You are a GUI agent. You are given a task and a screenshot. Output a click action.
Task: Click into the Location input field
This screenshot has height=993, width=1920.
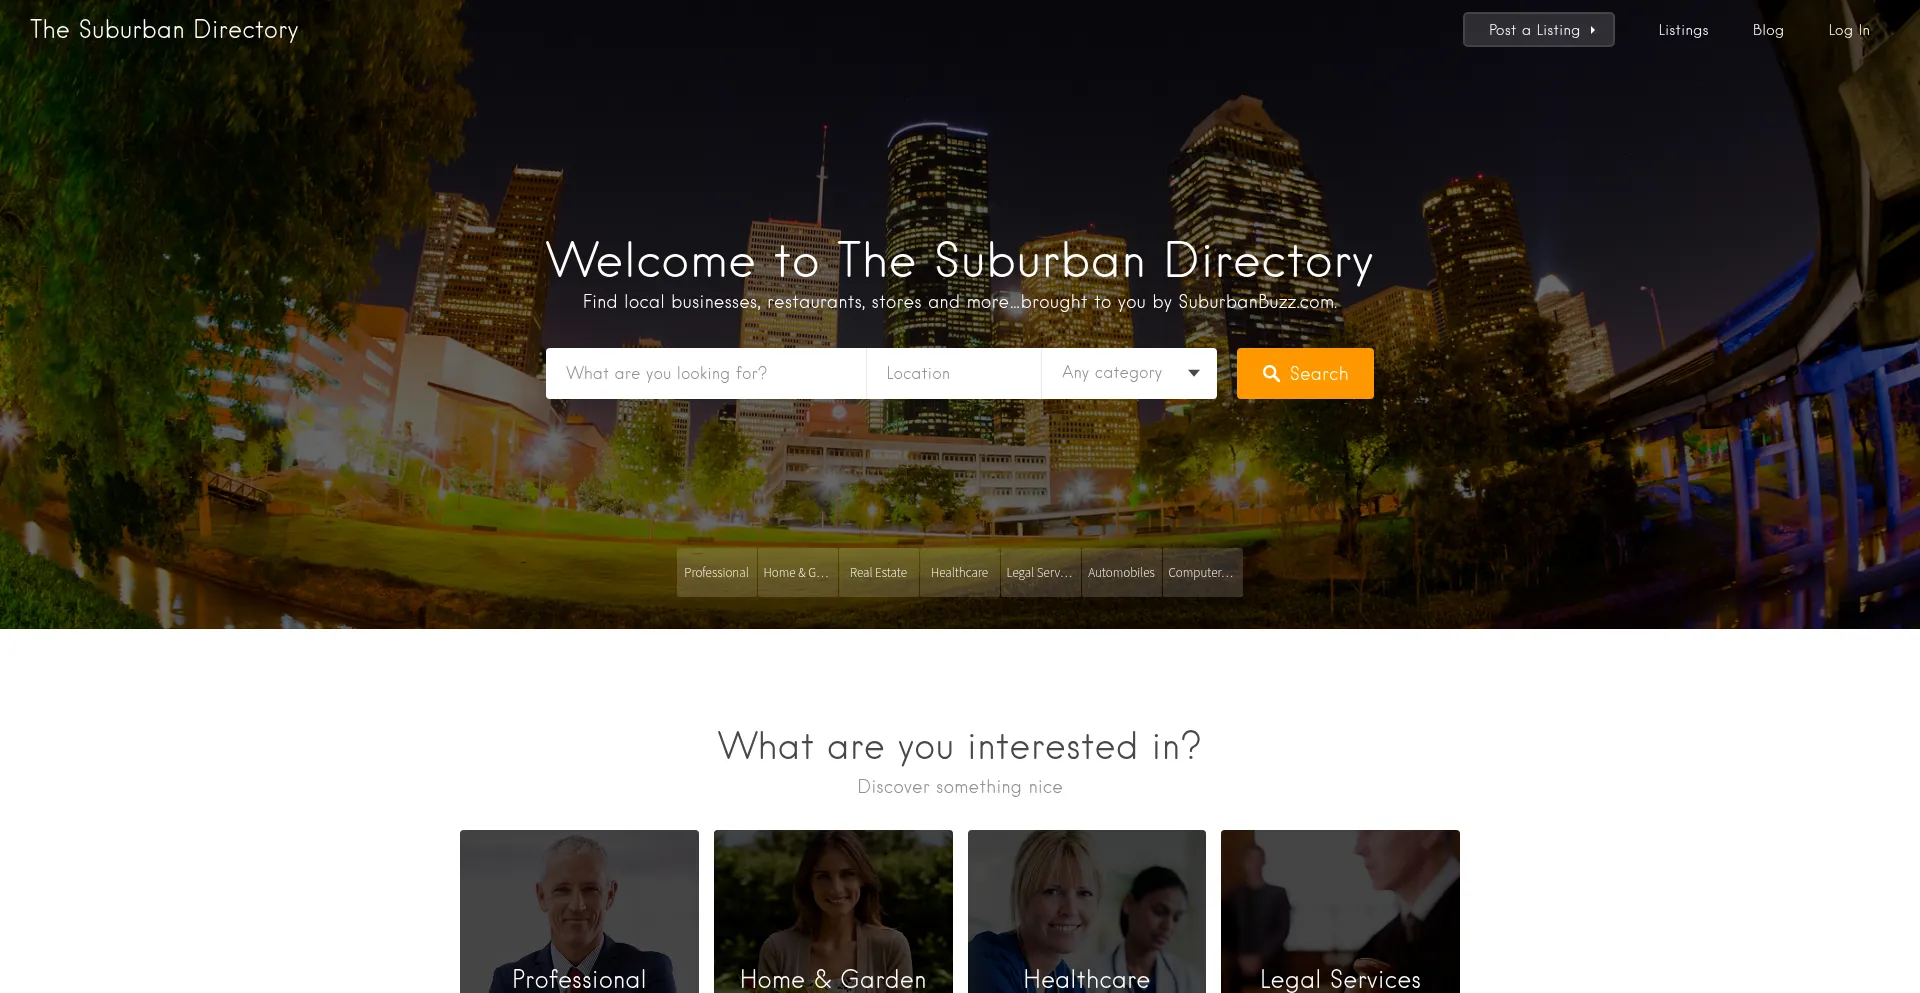(x=954, y=373)
